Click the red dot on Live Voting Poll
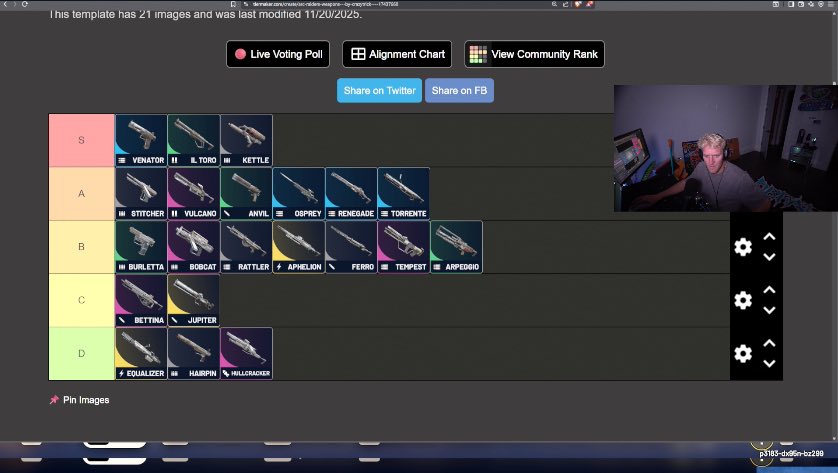 point(240,54)
